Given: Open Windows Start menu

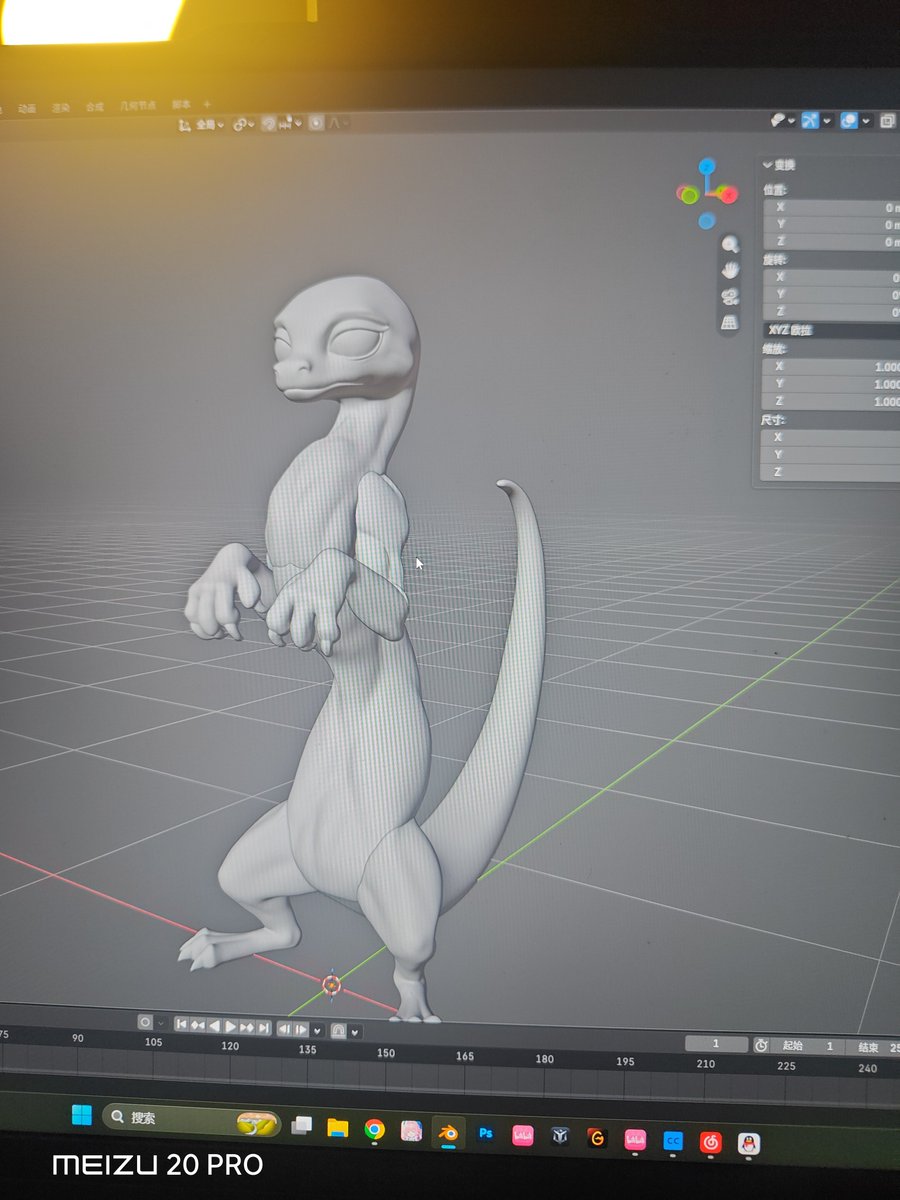Looking at the screenshot, I should (x=81, y=1114).
